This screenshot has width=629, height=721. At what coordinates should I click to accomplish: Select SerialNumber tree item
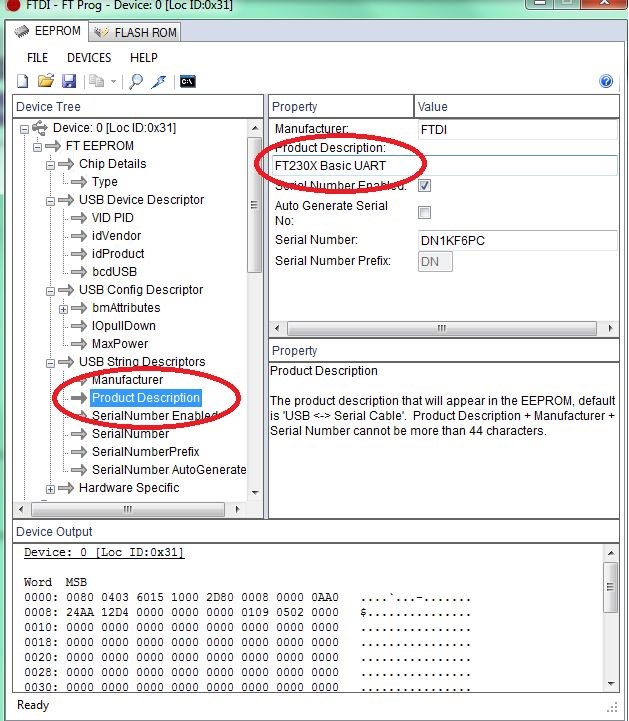tap(130, 434)
